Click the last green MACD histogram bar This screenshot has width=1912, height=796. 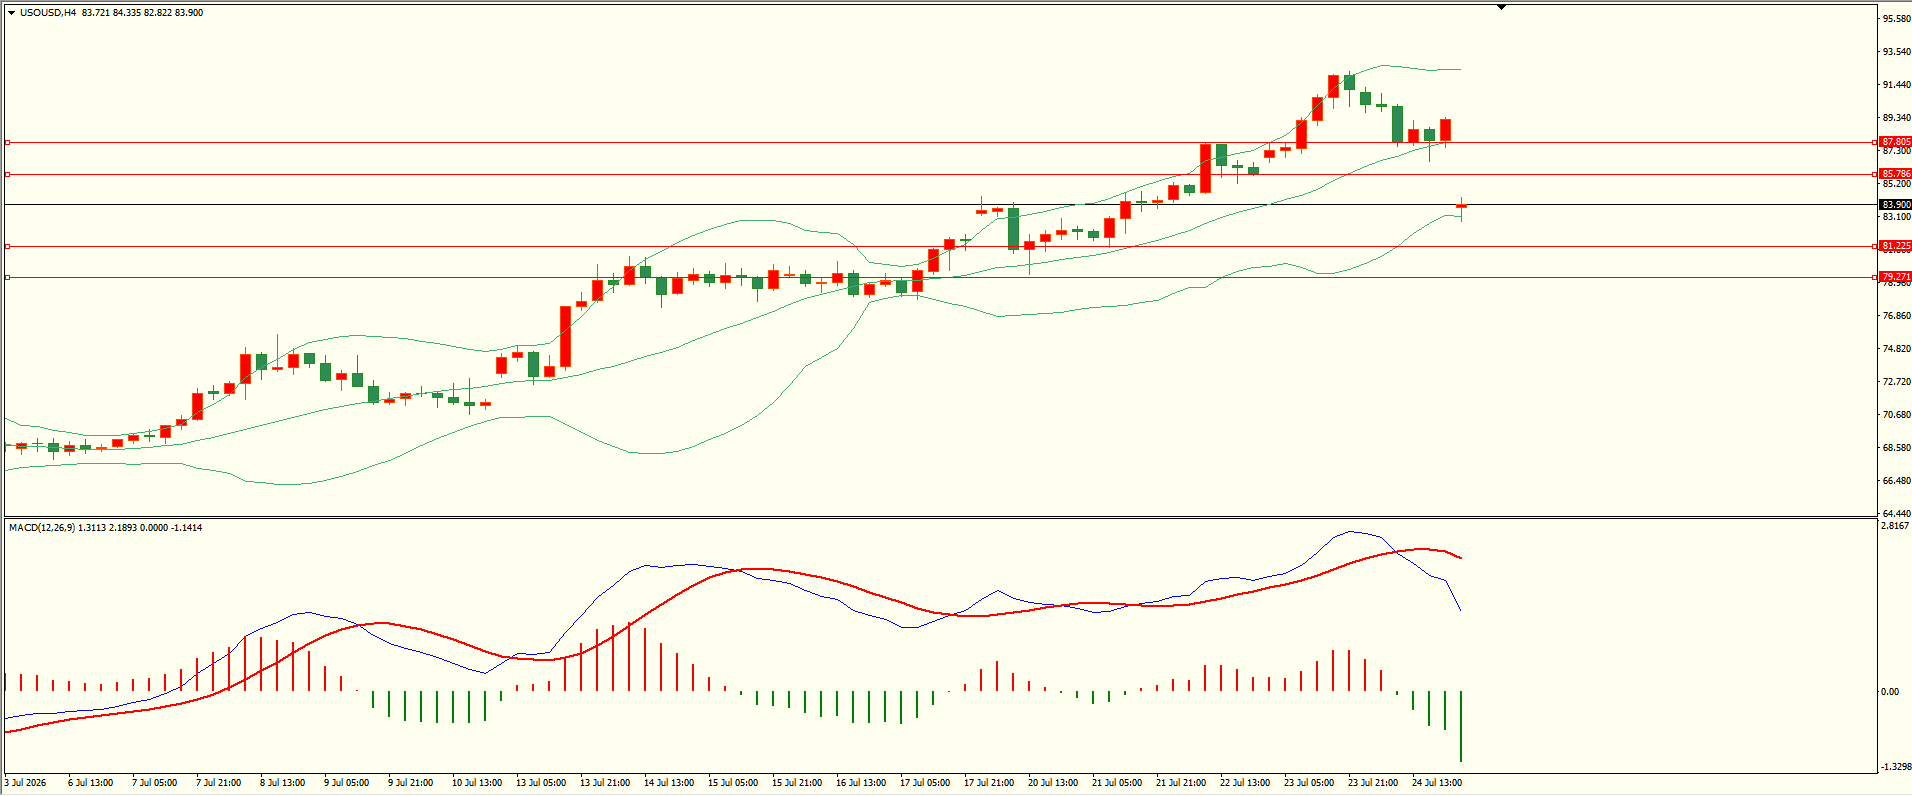tap(1461, 726)
